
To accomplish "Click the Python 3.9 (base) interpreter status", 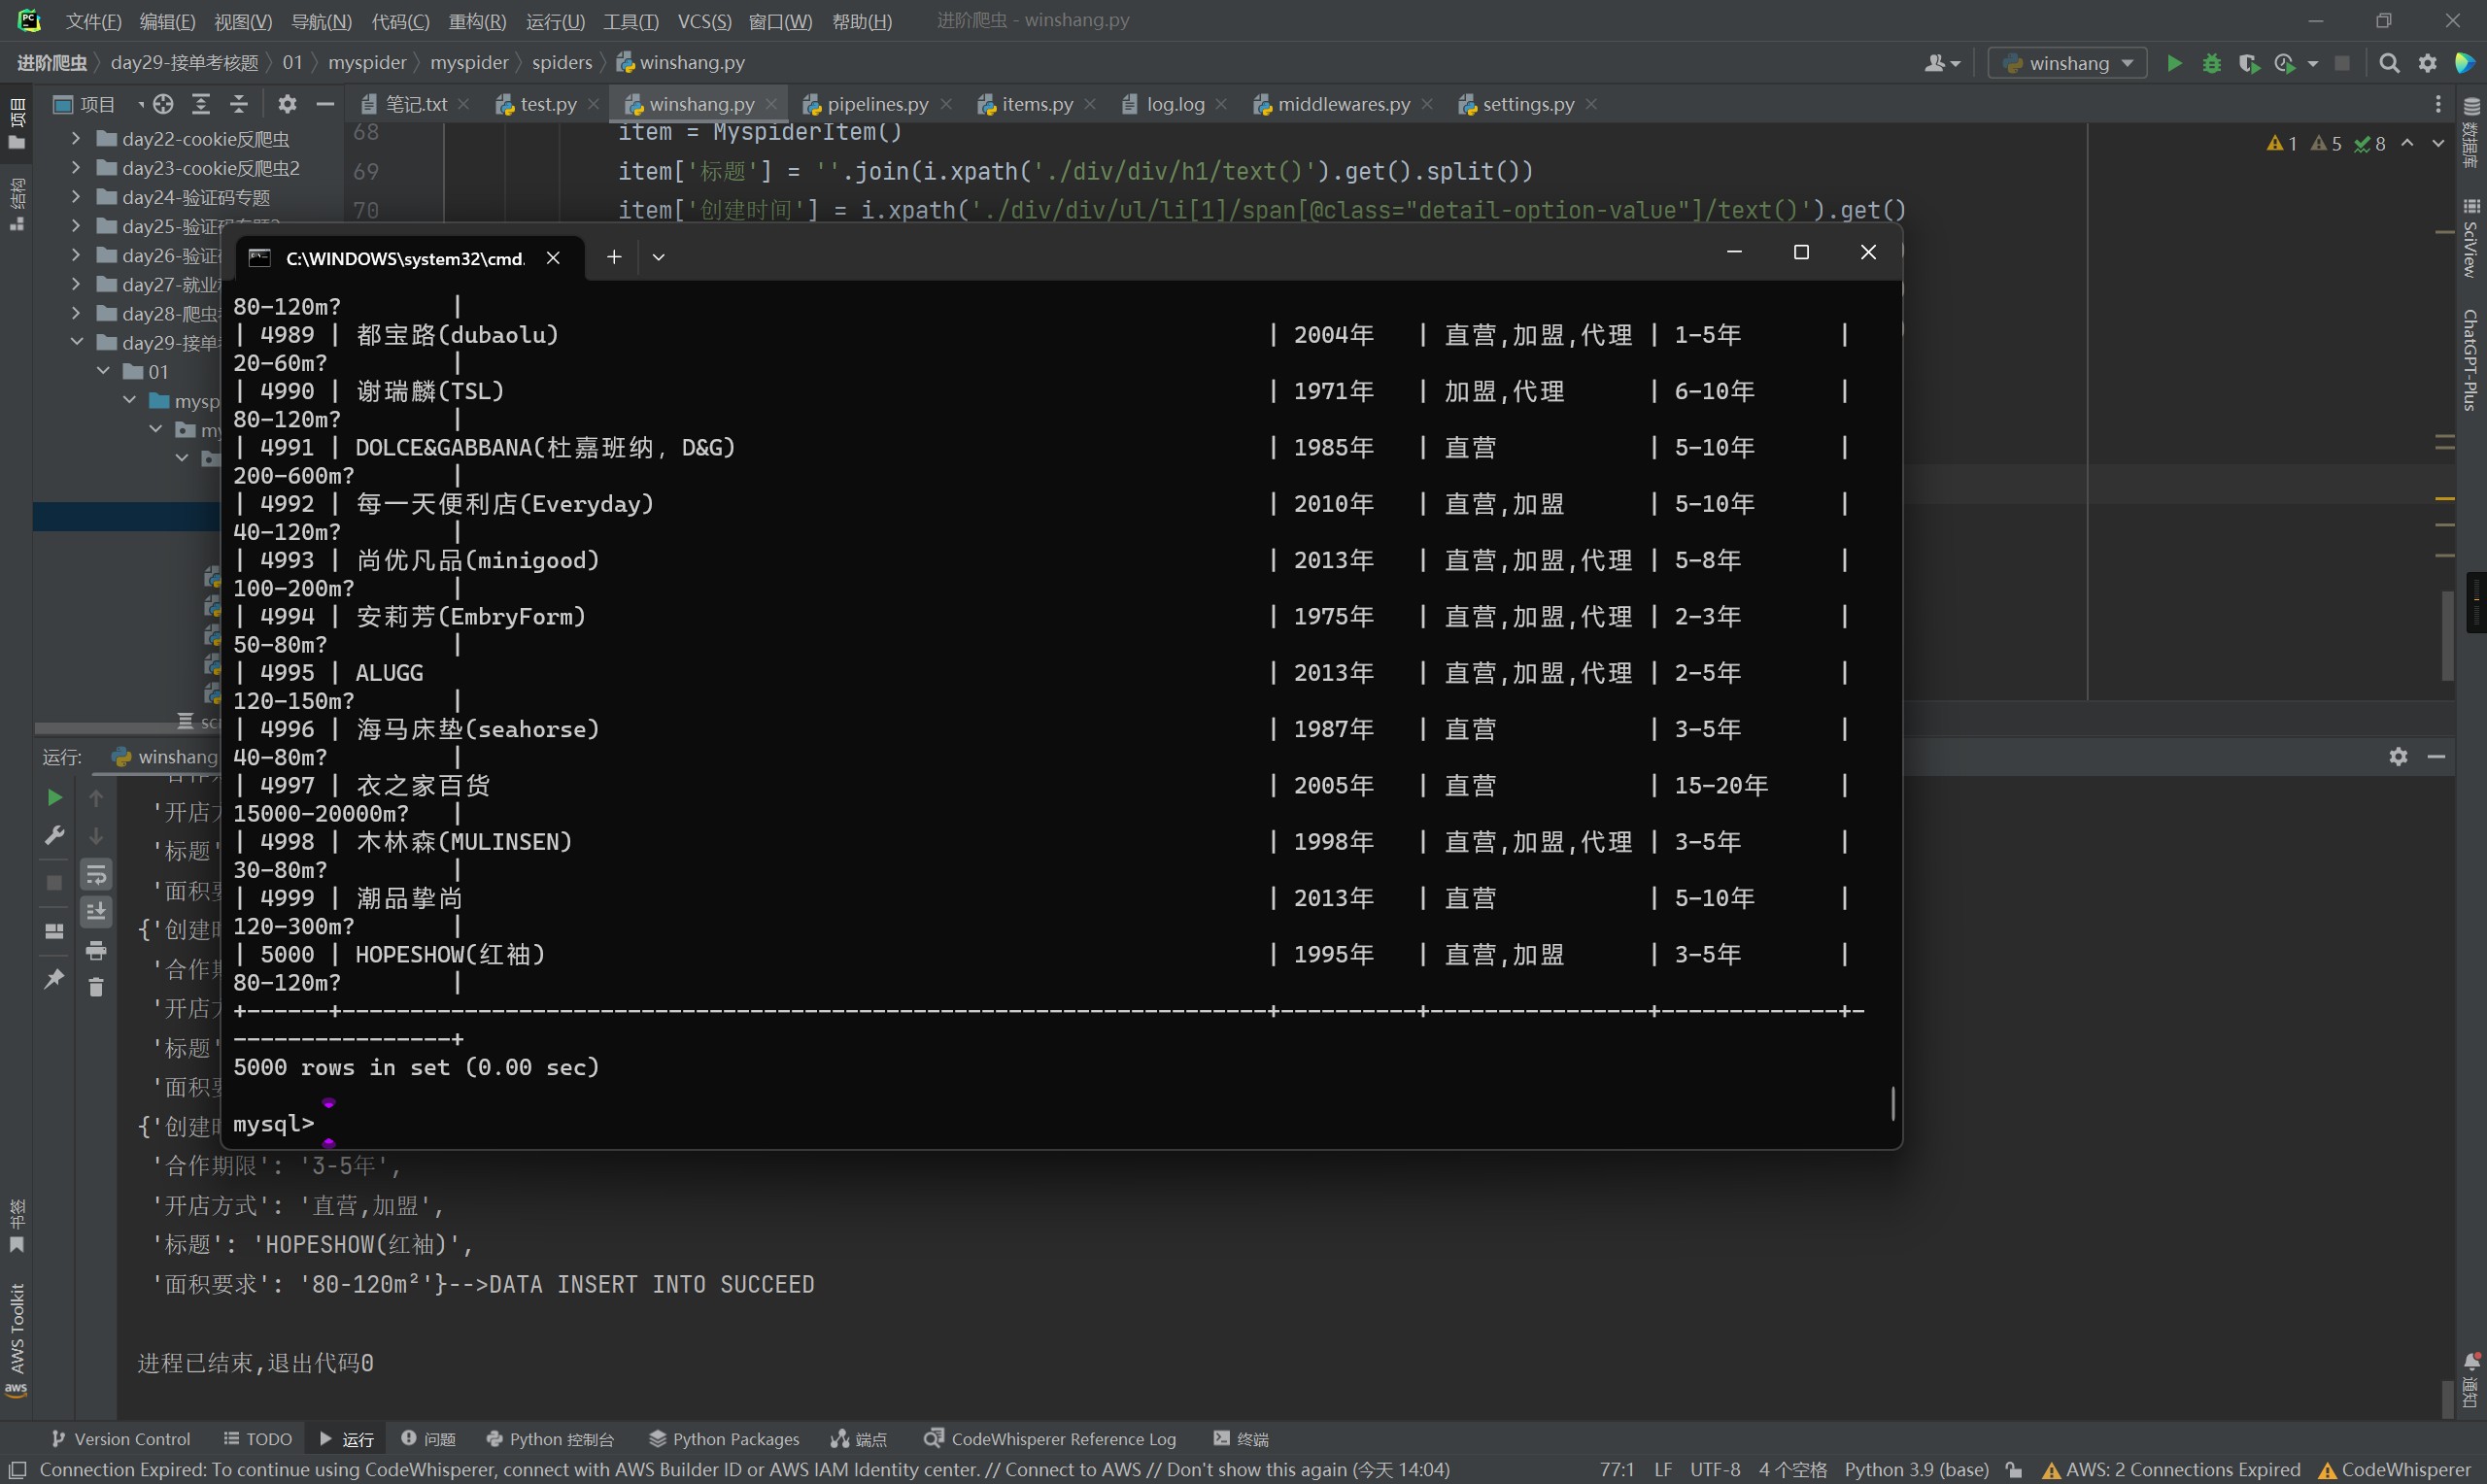I will click(x=1916, y=1469).
